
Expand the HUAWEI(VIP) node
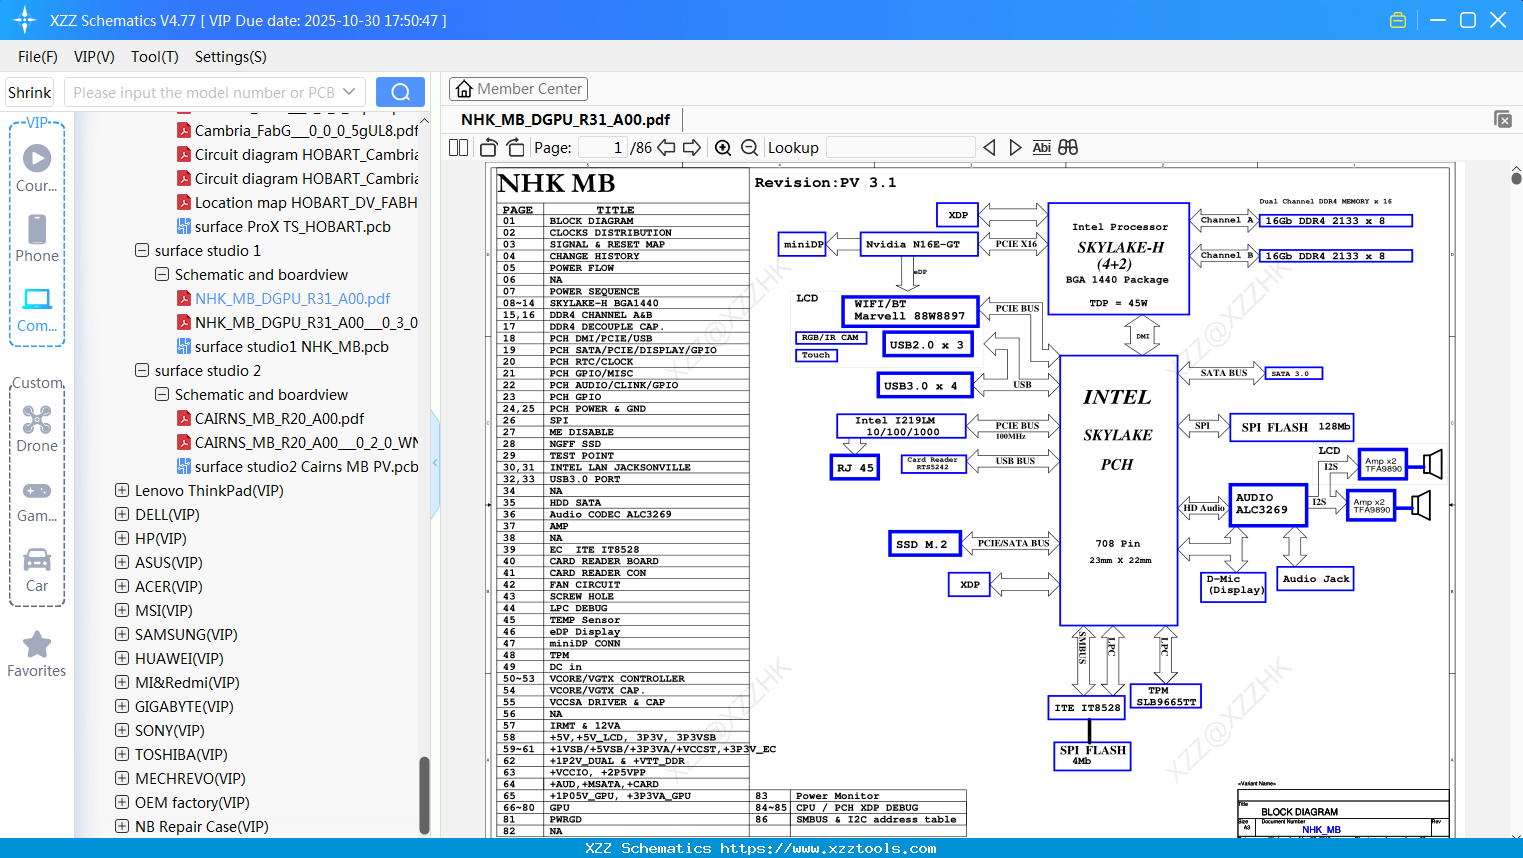tap(122, 658)
